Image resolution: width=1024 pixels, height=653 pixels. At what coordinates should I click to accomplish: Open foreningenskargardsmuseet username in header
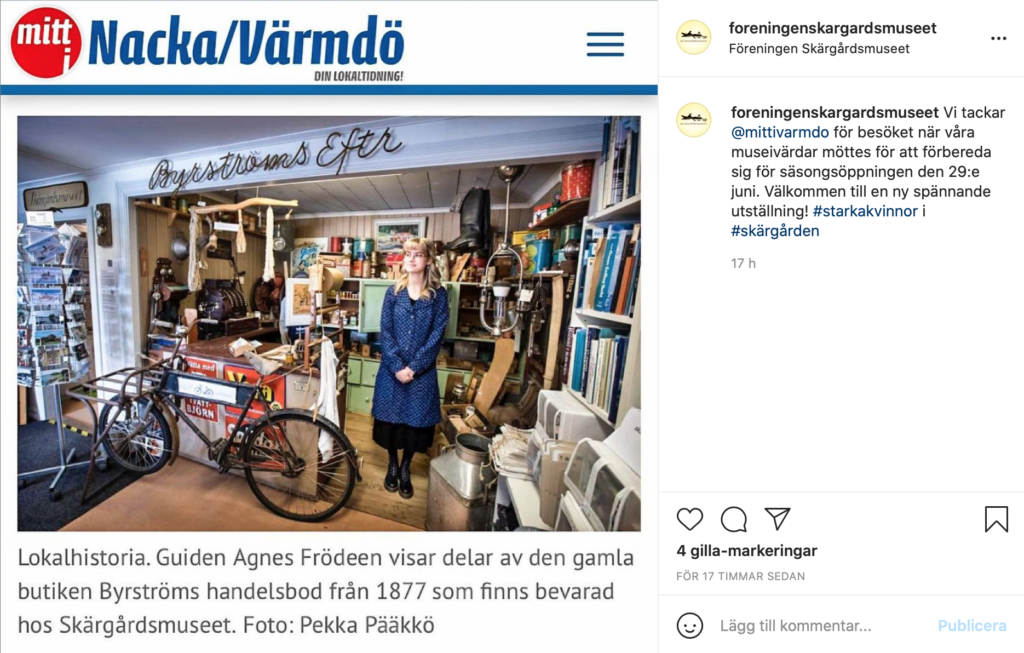click(x=832, y=28)
